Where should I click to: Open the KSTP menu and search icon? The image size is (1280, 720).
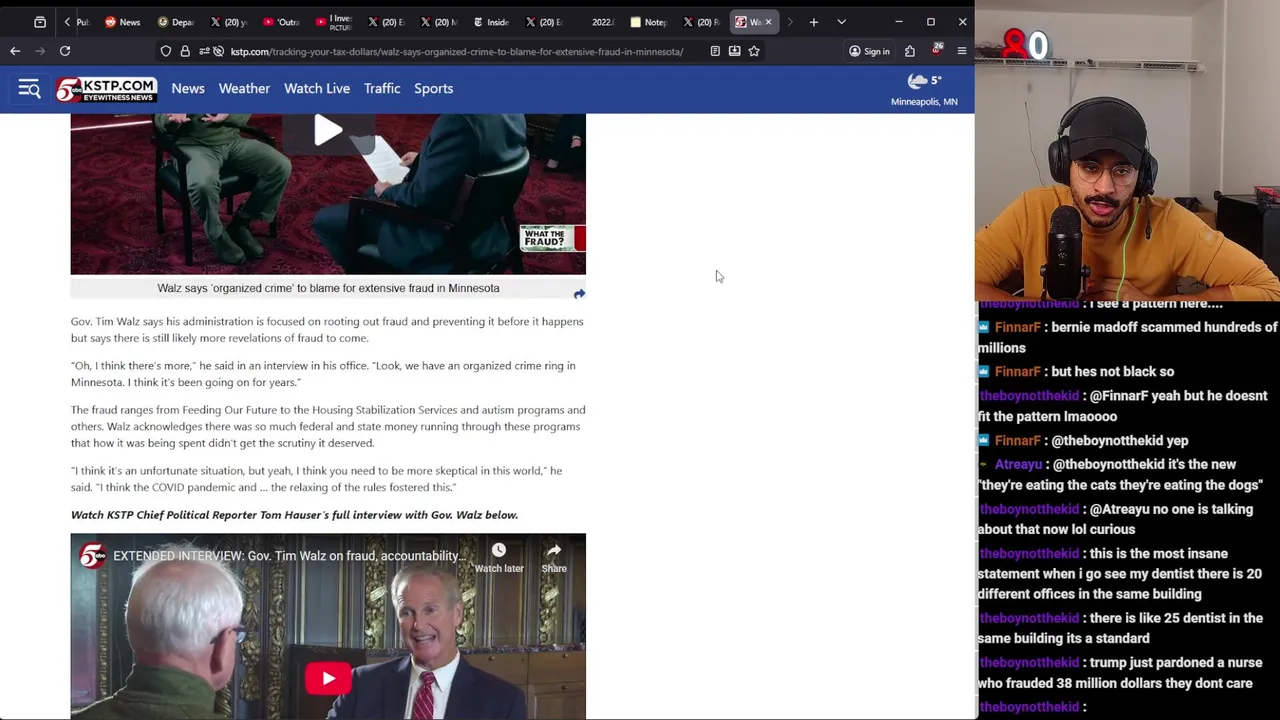(x=29, y=89)
